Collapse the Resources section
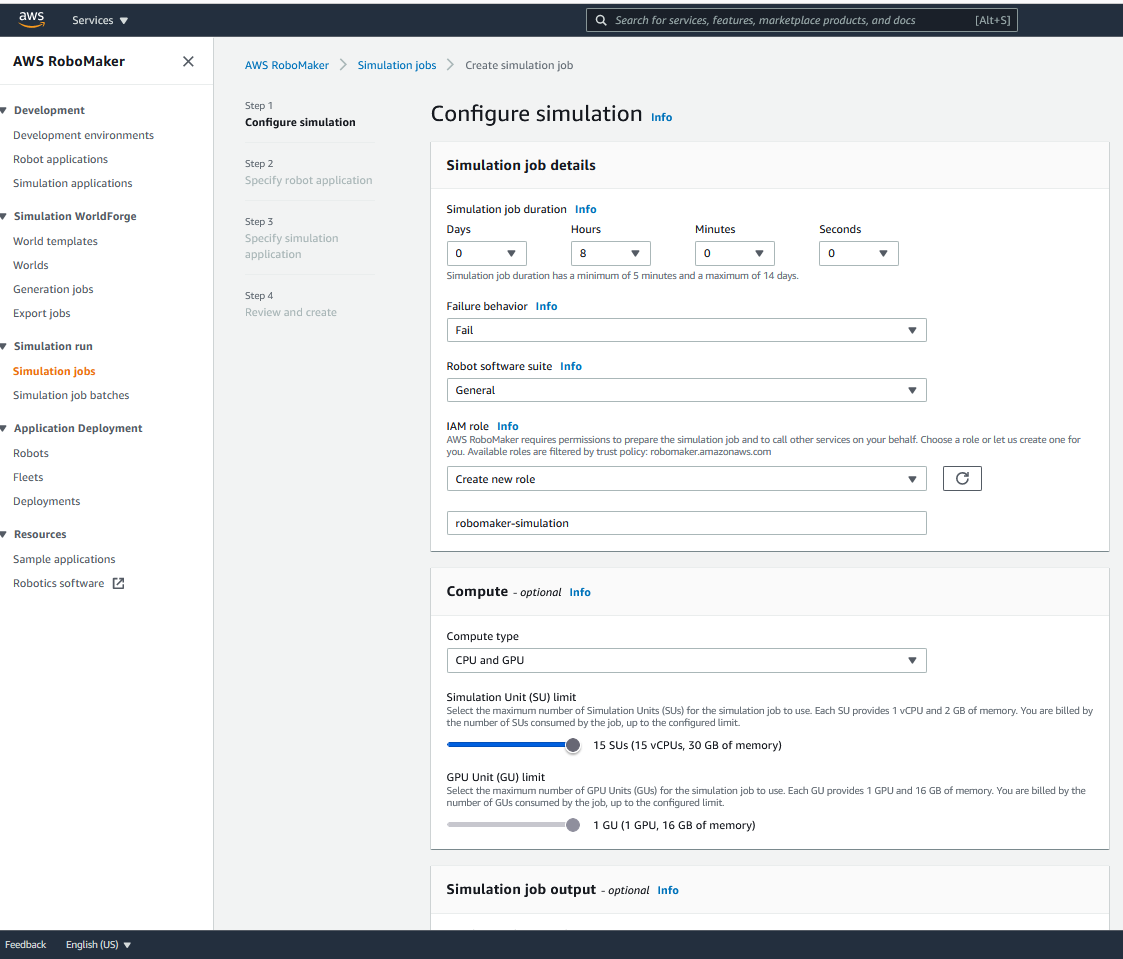This screenshot has height=959, width=1123. (x=4, y=534)
